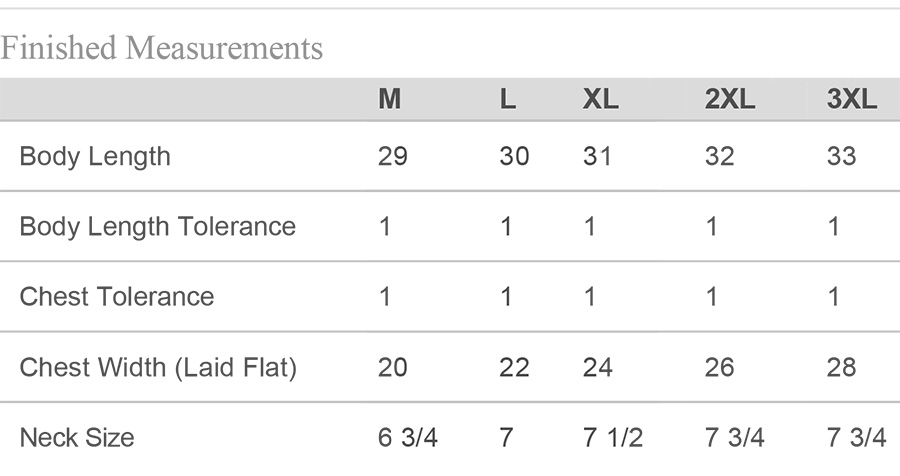Click the neck size value 6 3/4
This screenshot has height=476, width=900.
tap(408, 438)
